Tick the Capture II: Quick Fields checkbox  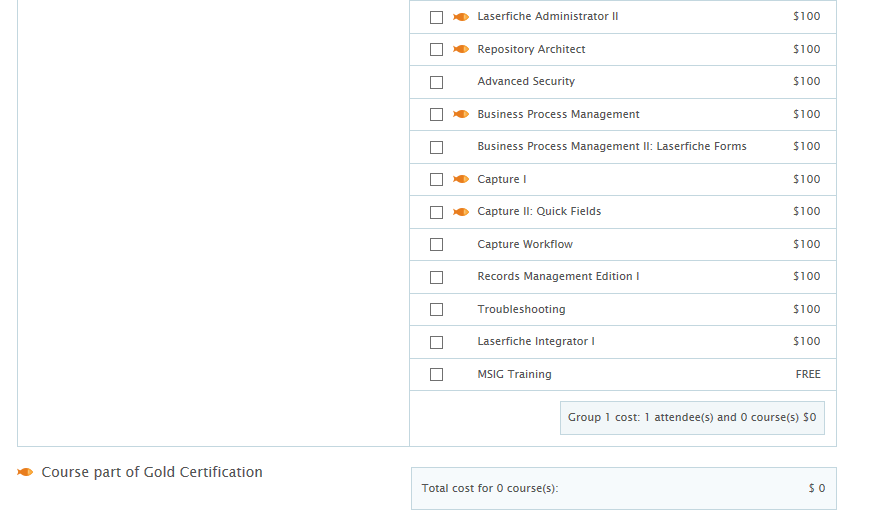tap(437, 212)
